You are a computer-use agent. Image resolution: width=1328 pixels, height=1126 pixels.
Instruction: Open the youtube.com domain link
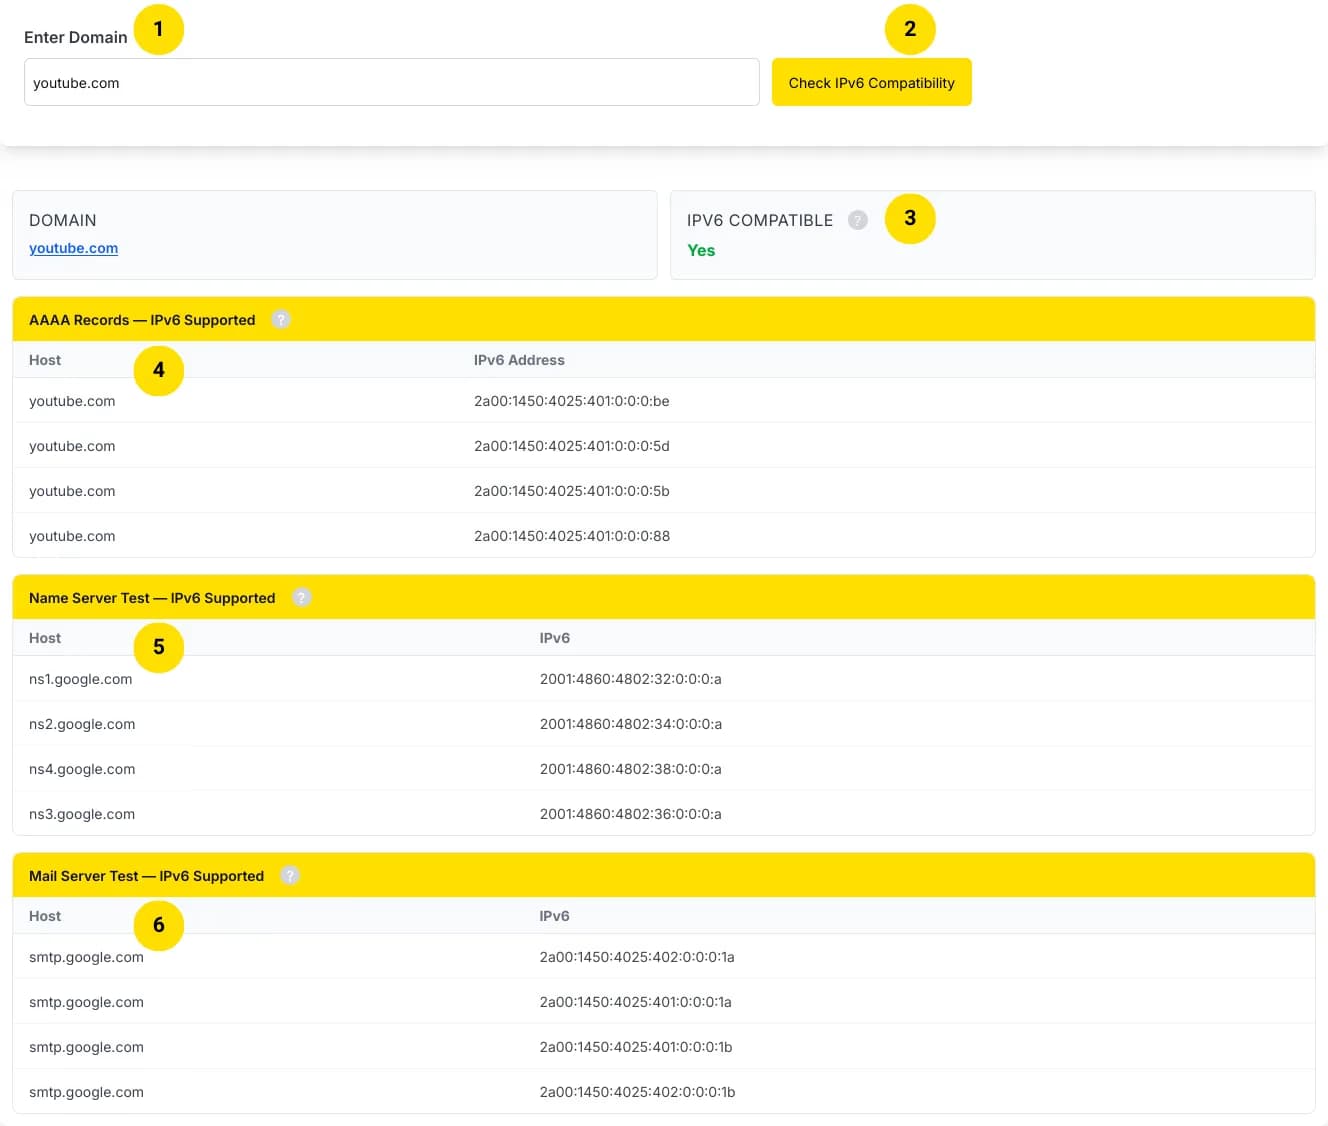(x=73, y=248)
